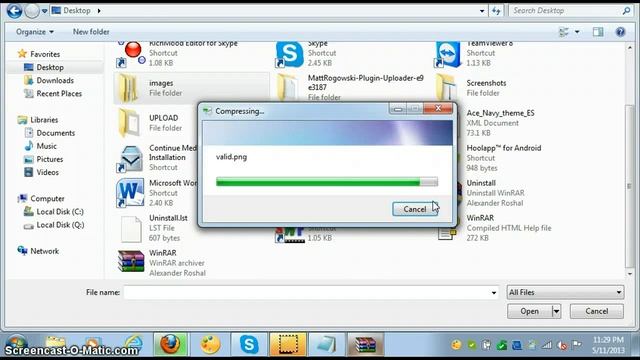Expand the Open button split arrow
This screenshot has width=640, height=360.
[x=556, y=311]
